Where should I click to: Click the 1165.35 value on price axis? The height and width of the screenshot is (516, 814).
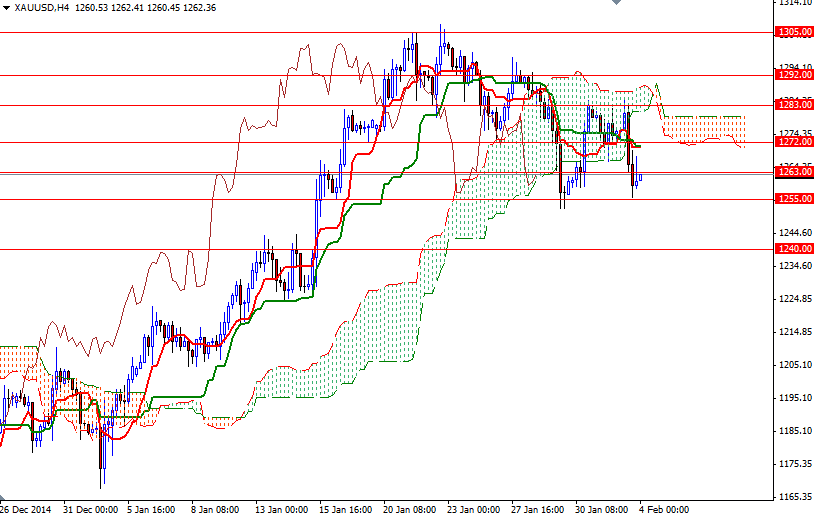point(794,496)
